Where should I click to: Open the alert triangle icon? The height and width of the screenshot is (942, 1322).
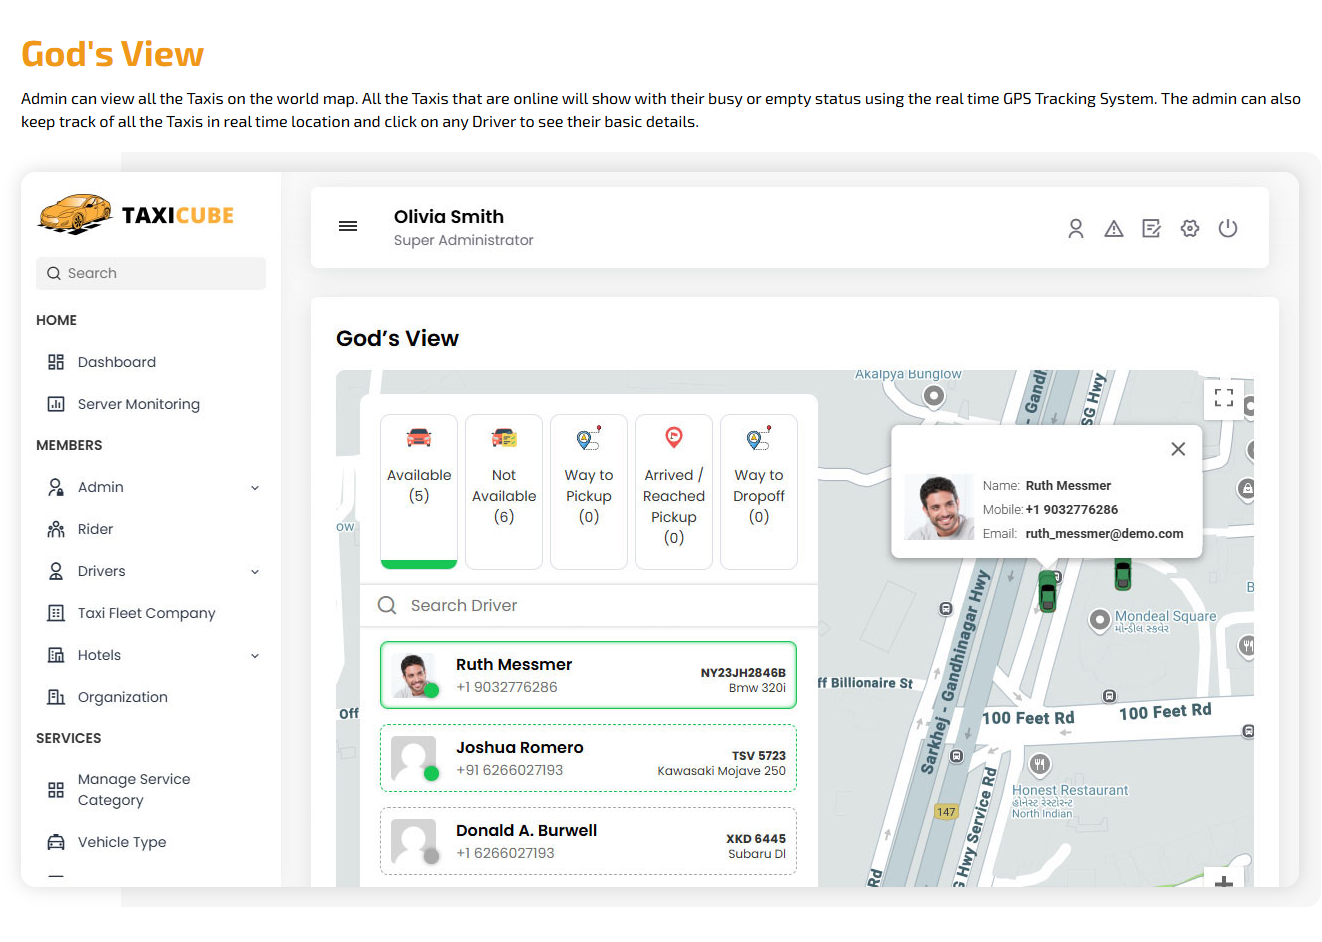pos(1114,229)
